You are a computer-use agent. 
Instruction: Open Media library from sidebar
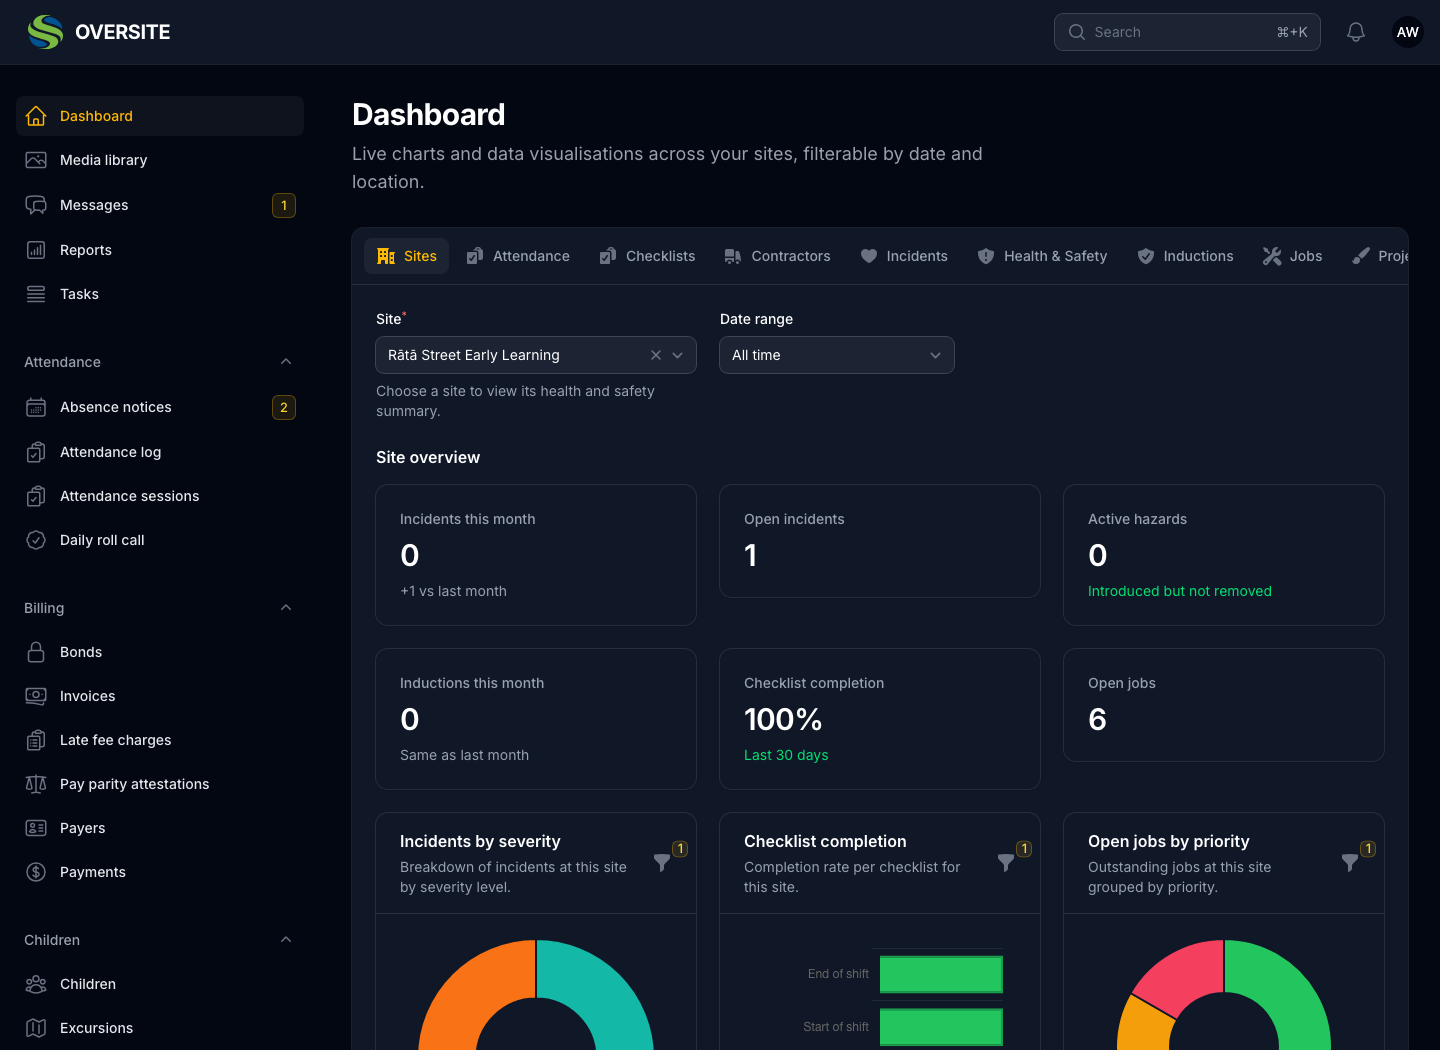click(x=160, y=160)
